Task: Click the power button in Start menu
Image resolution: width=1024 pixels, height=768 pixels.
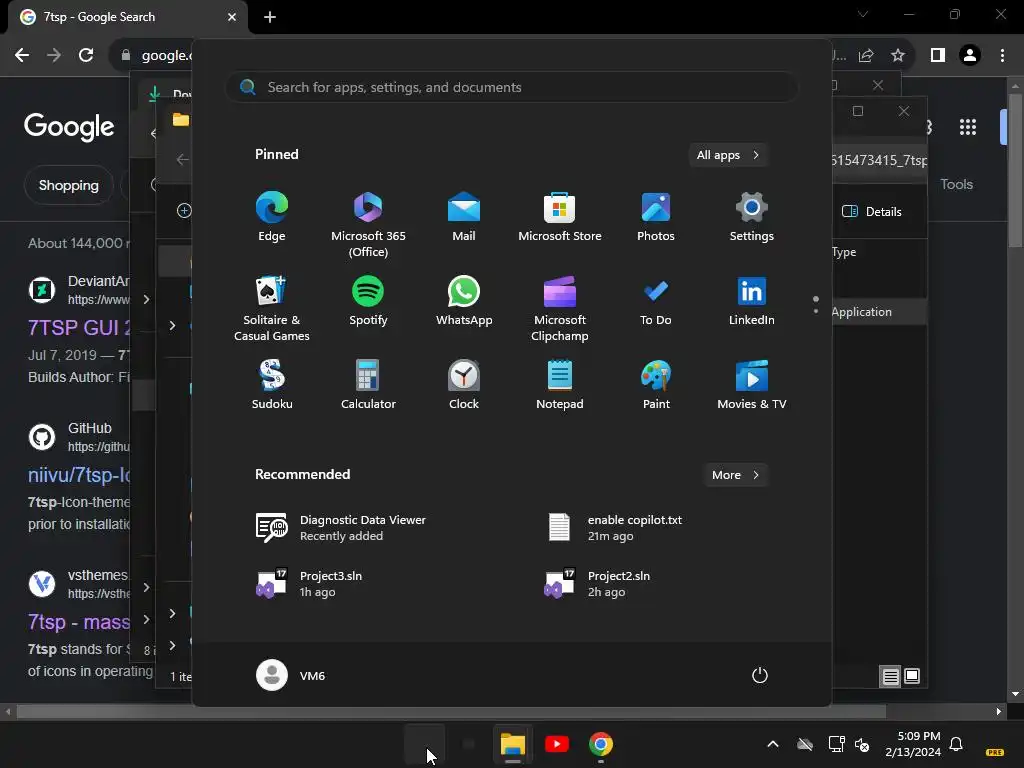Action: tap(760, 675)
